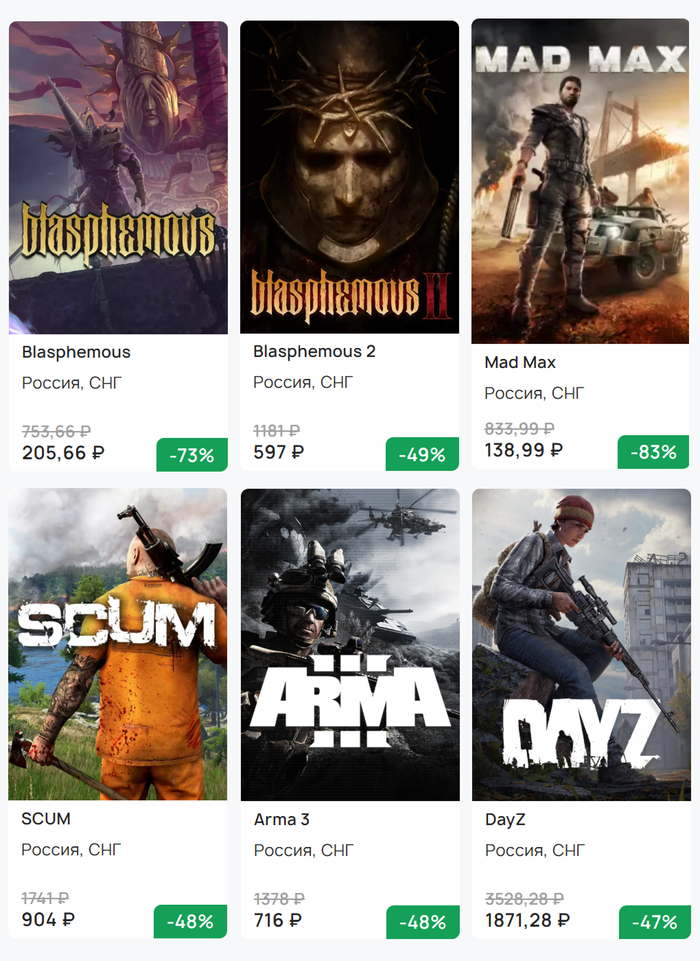The height and width of the screenshot is (961, 700).
Task: Click the DayZ product title
Action: 505,820
